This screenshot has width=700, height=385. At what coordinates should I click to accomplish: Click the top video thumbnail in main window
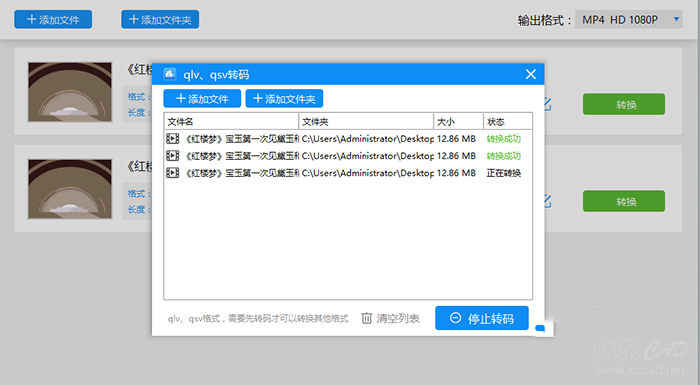[x=70, y=92]
